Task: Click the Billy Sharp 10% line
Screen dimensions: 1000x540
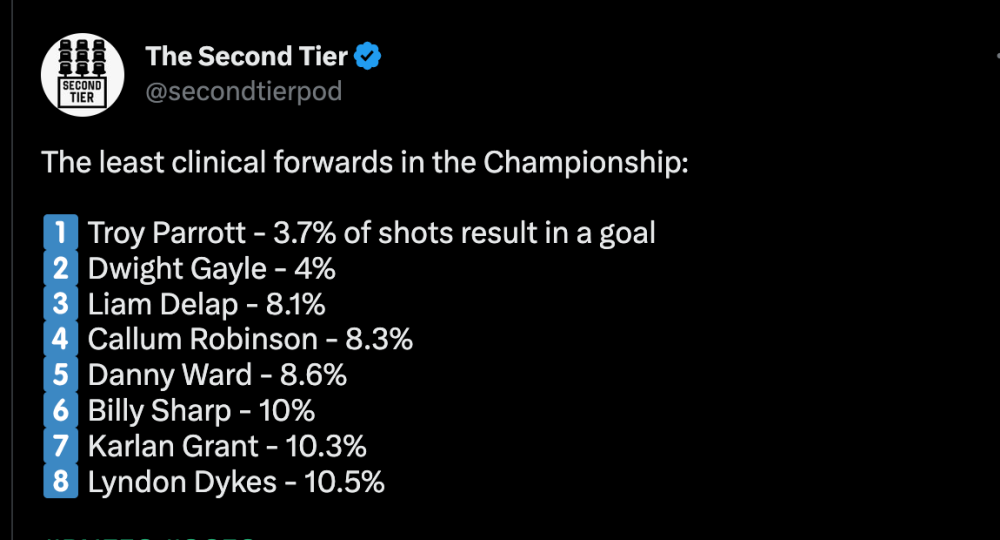Action: click(x=201, y=411)
